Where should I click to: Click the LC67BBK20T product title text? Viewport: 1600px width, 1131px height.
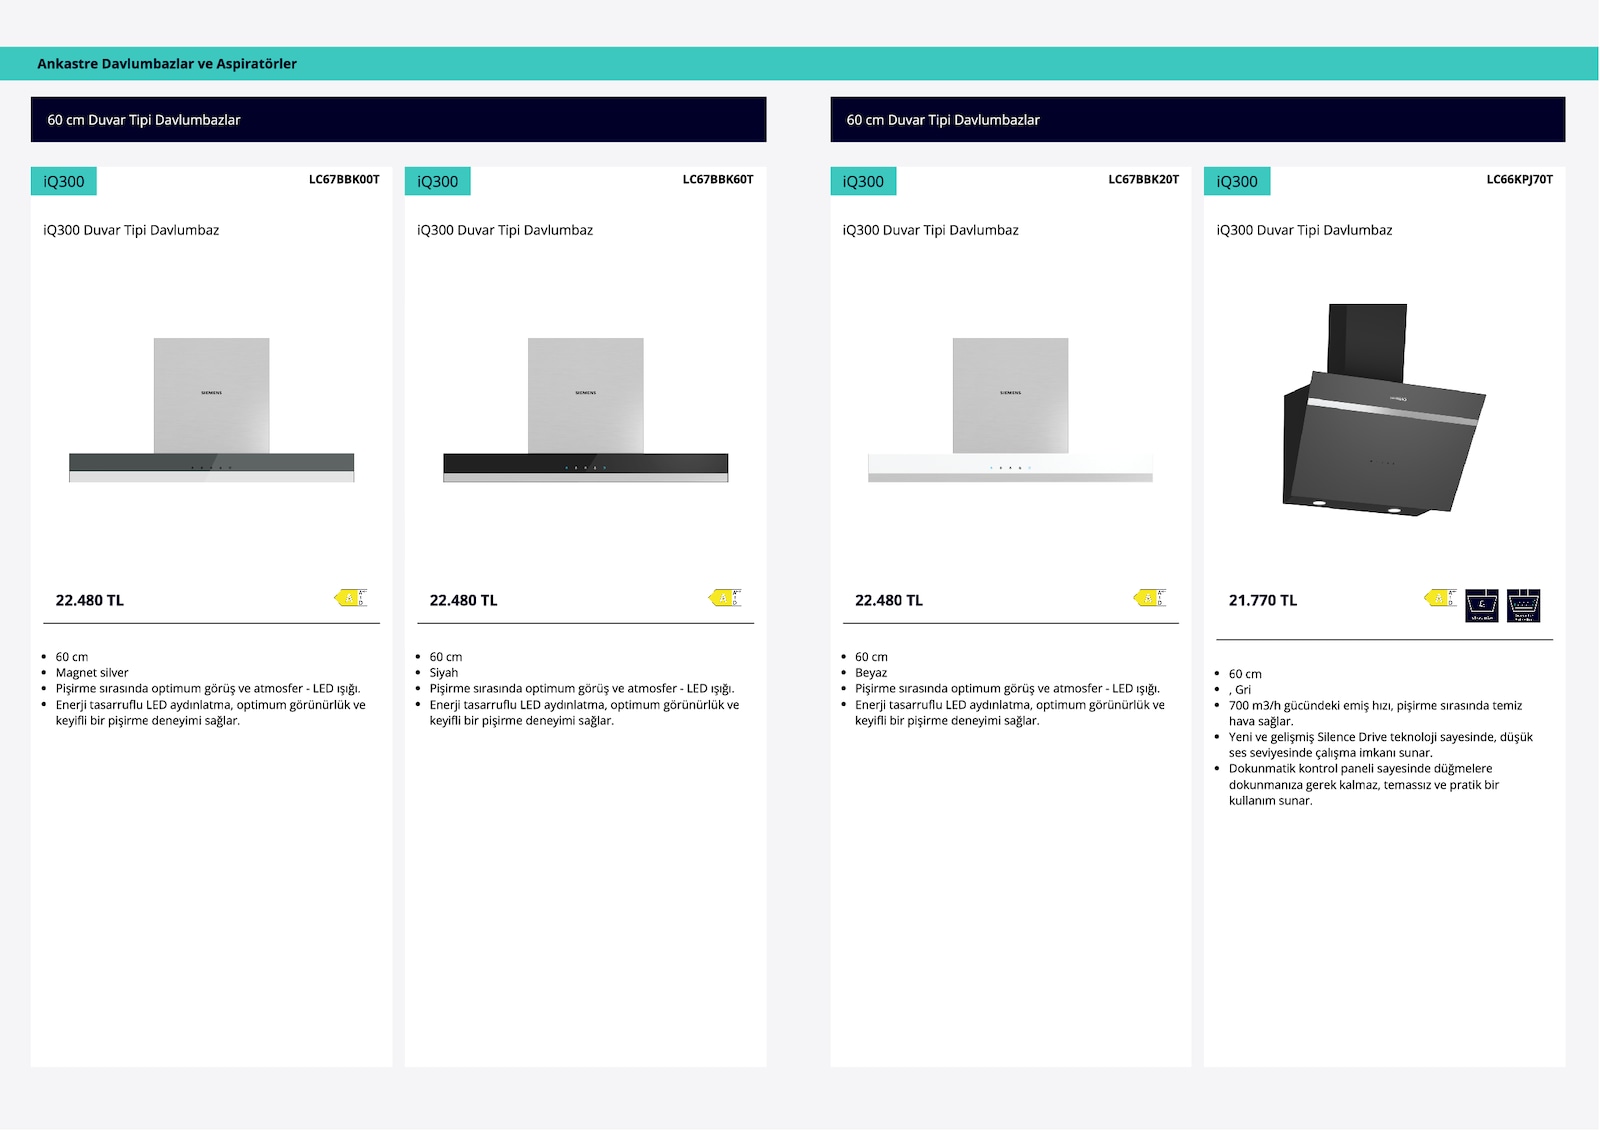click(930, 230)
